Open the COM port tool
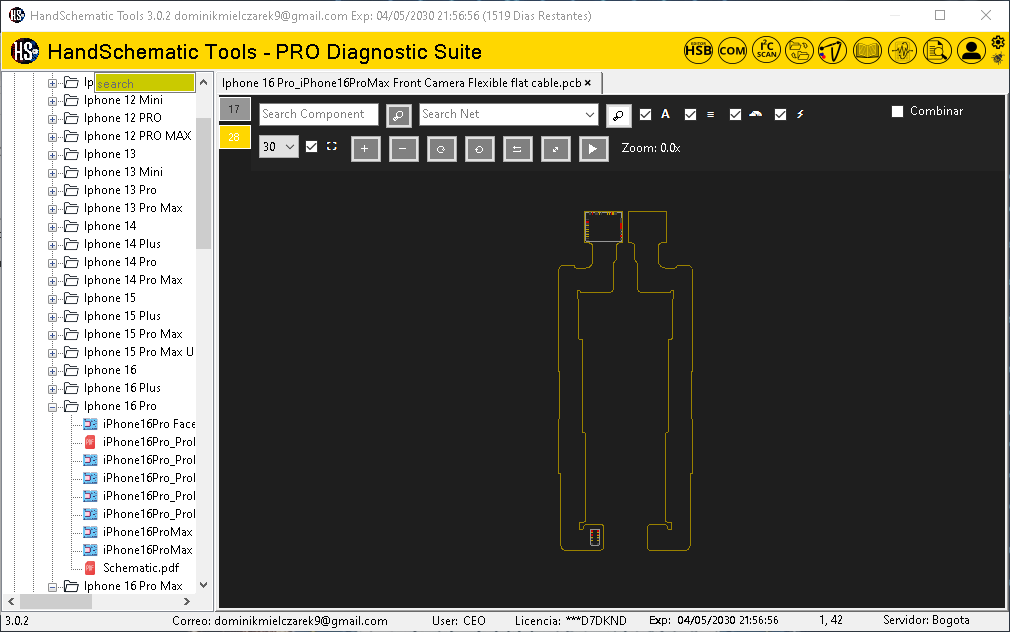 [732, 50]
